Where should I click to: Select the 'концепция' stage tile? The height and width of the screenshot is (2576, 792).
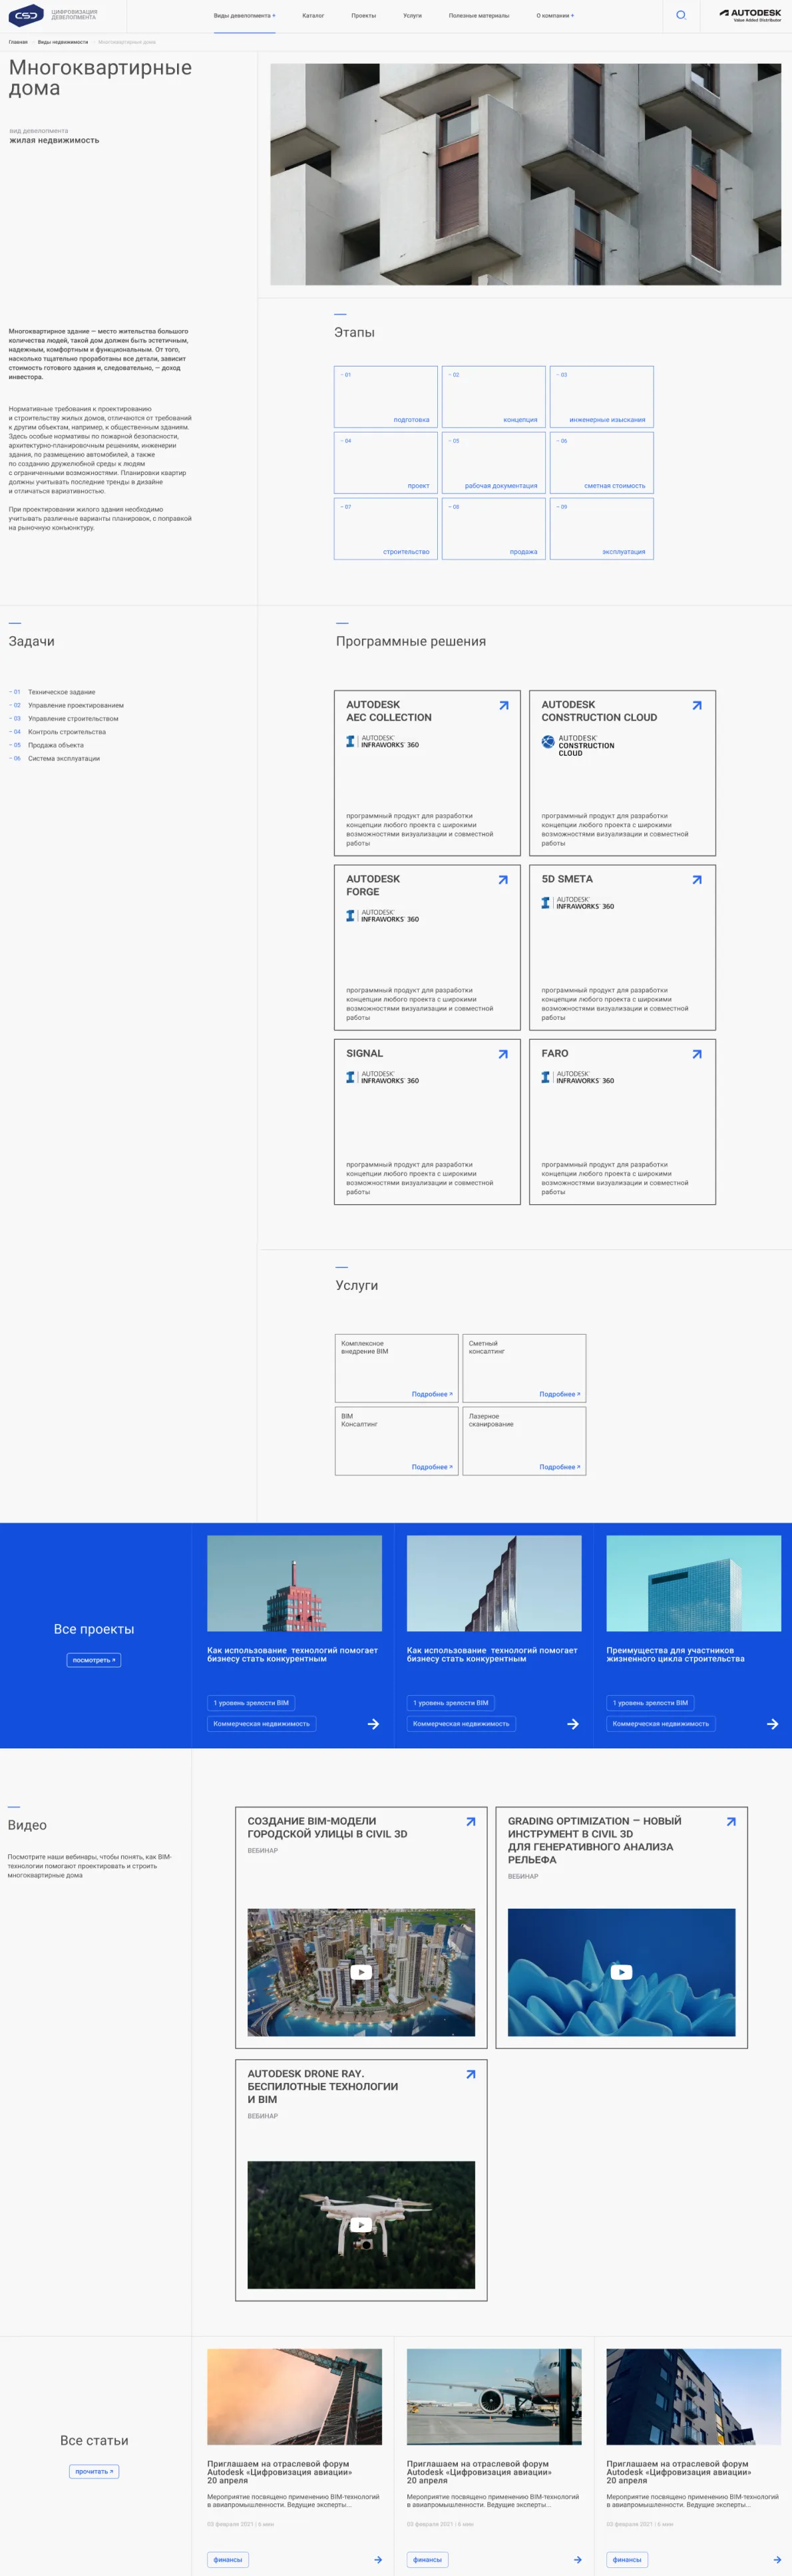(494, 397)
